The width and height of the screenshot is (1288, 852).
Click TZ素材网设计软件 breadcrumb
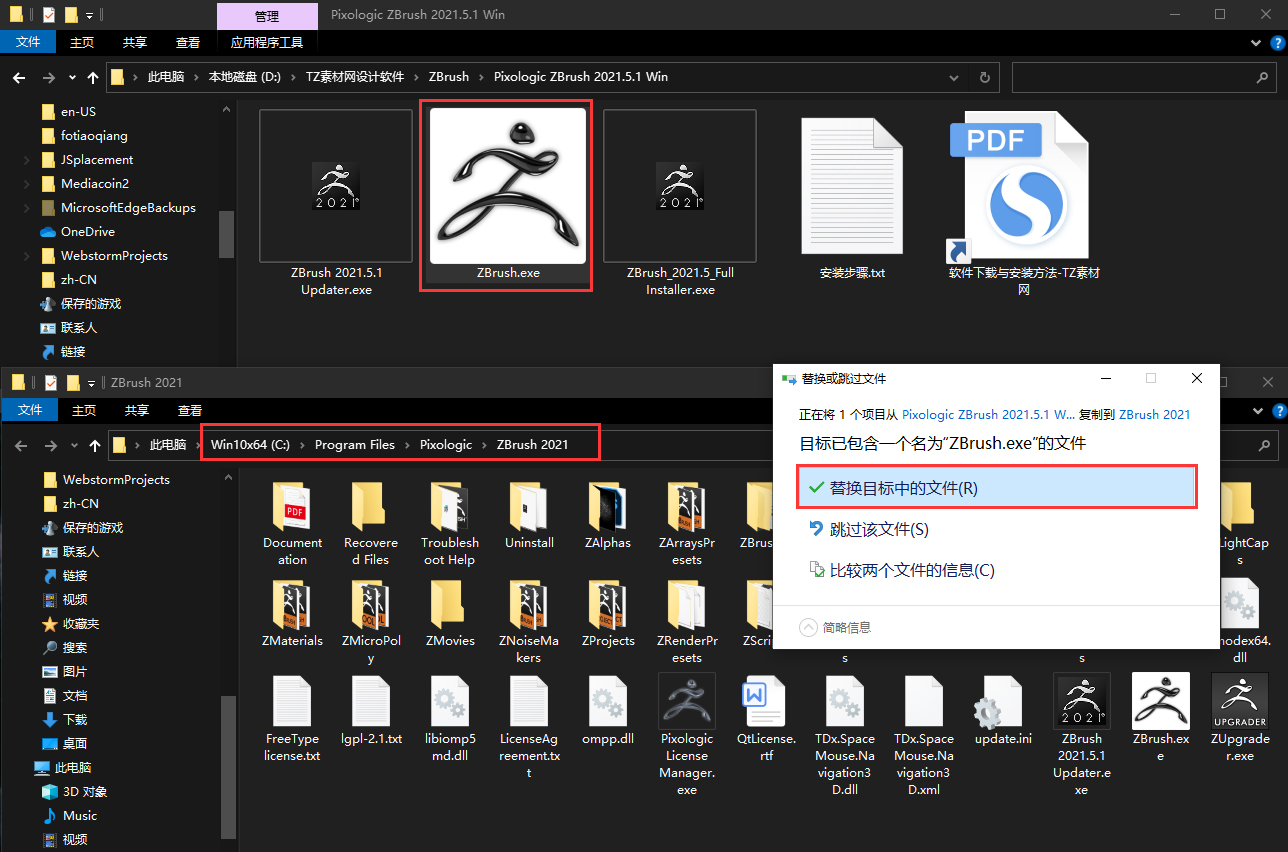[355, 77]
